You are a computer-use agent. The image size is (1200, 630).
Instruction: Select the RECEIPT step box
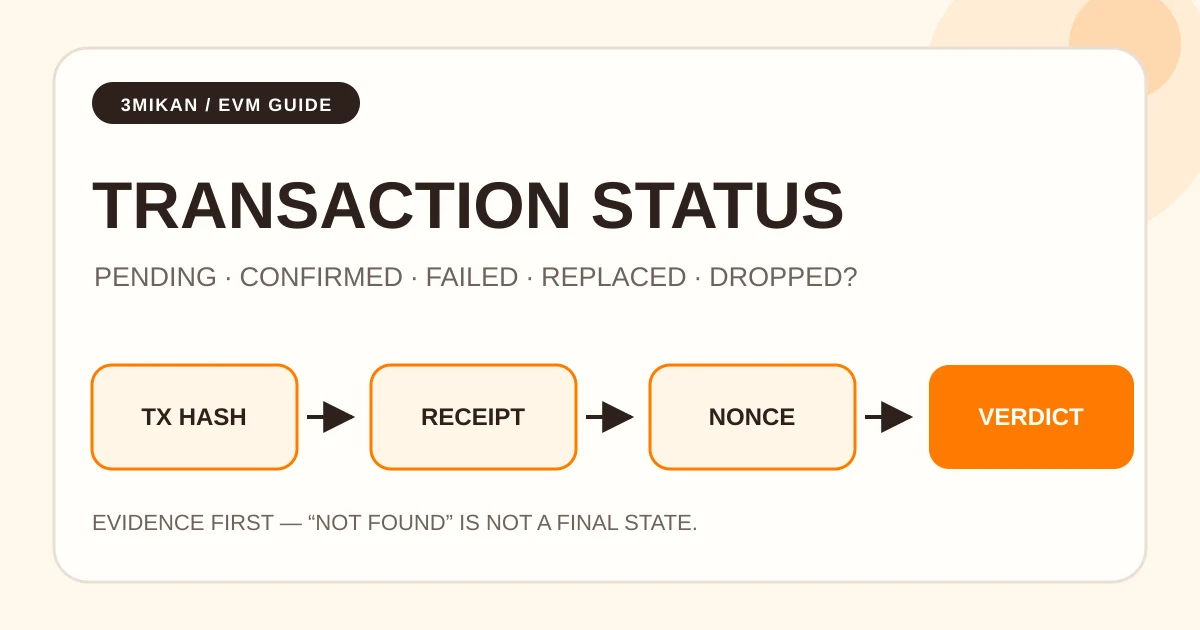473,417
